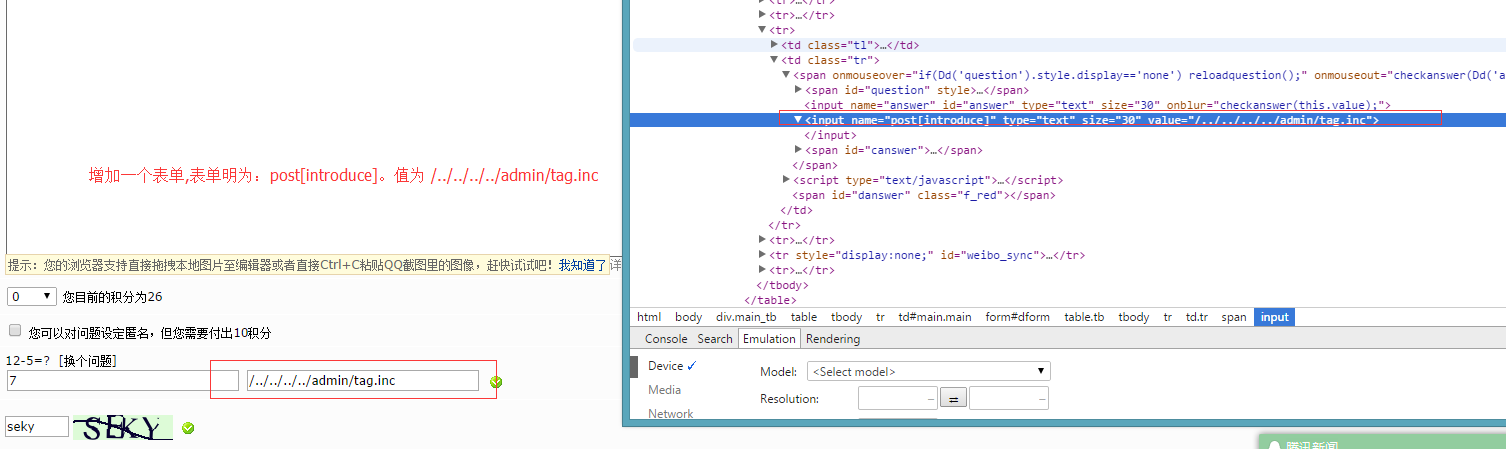
Task: Click the swap resolution dimensions button
Action: pos(953,399)
